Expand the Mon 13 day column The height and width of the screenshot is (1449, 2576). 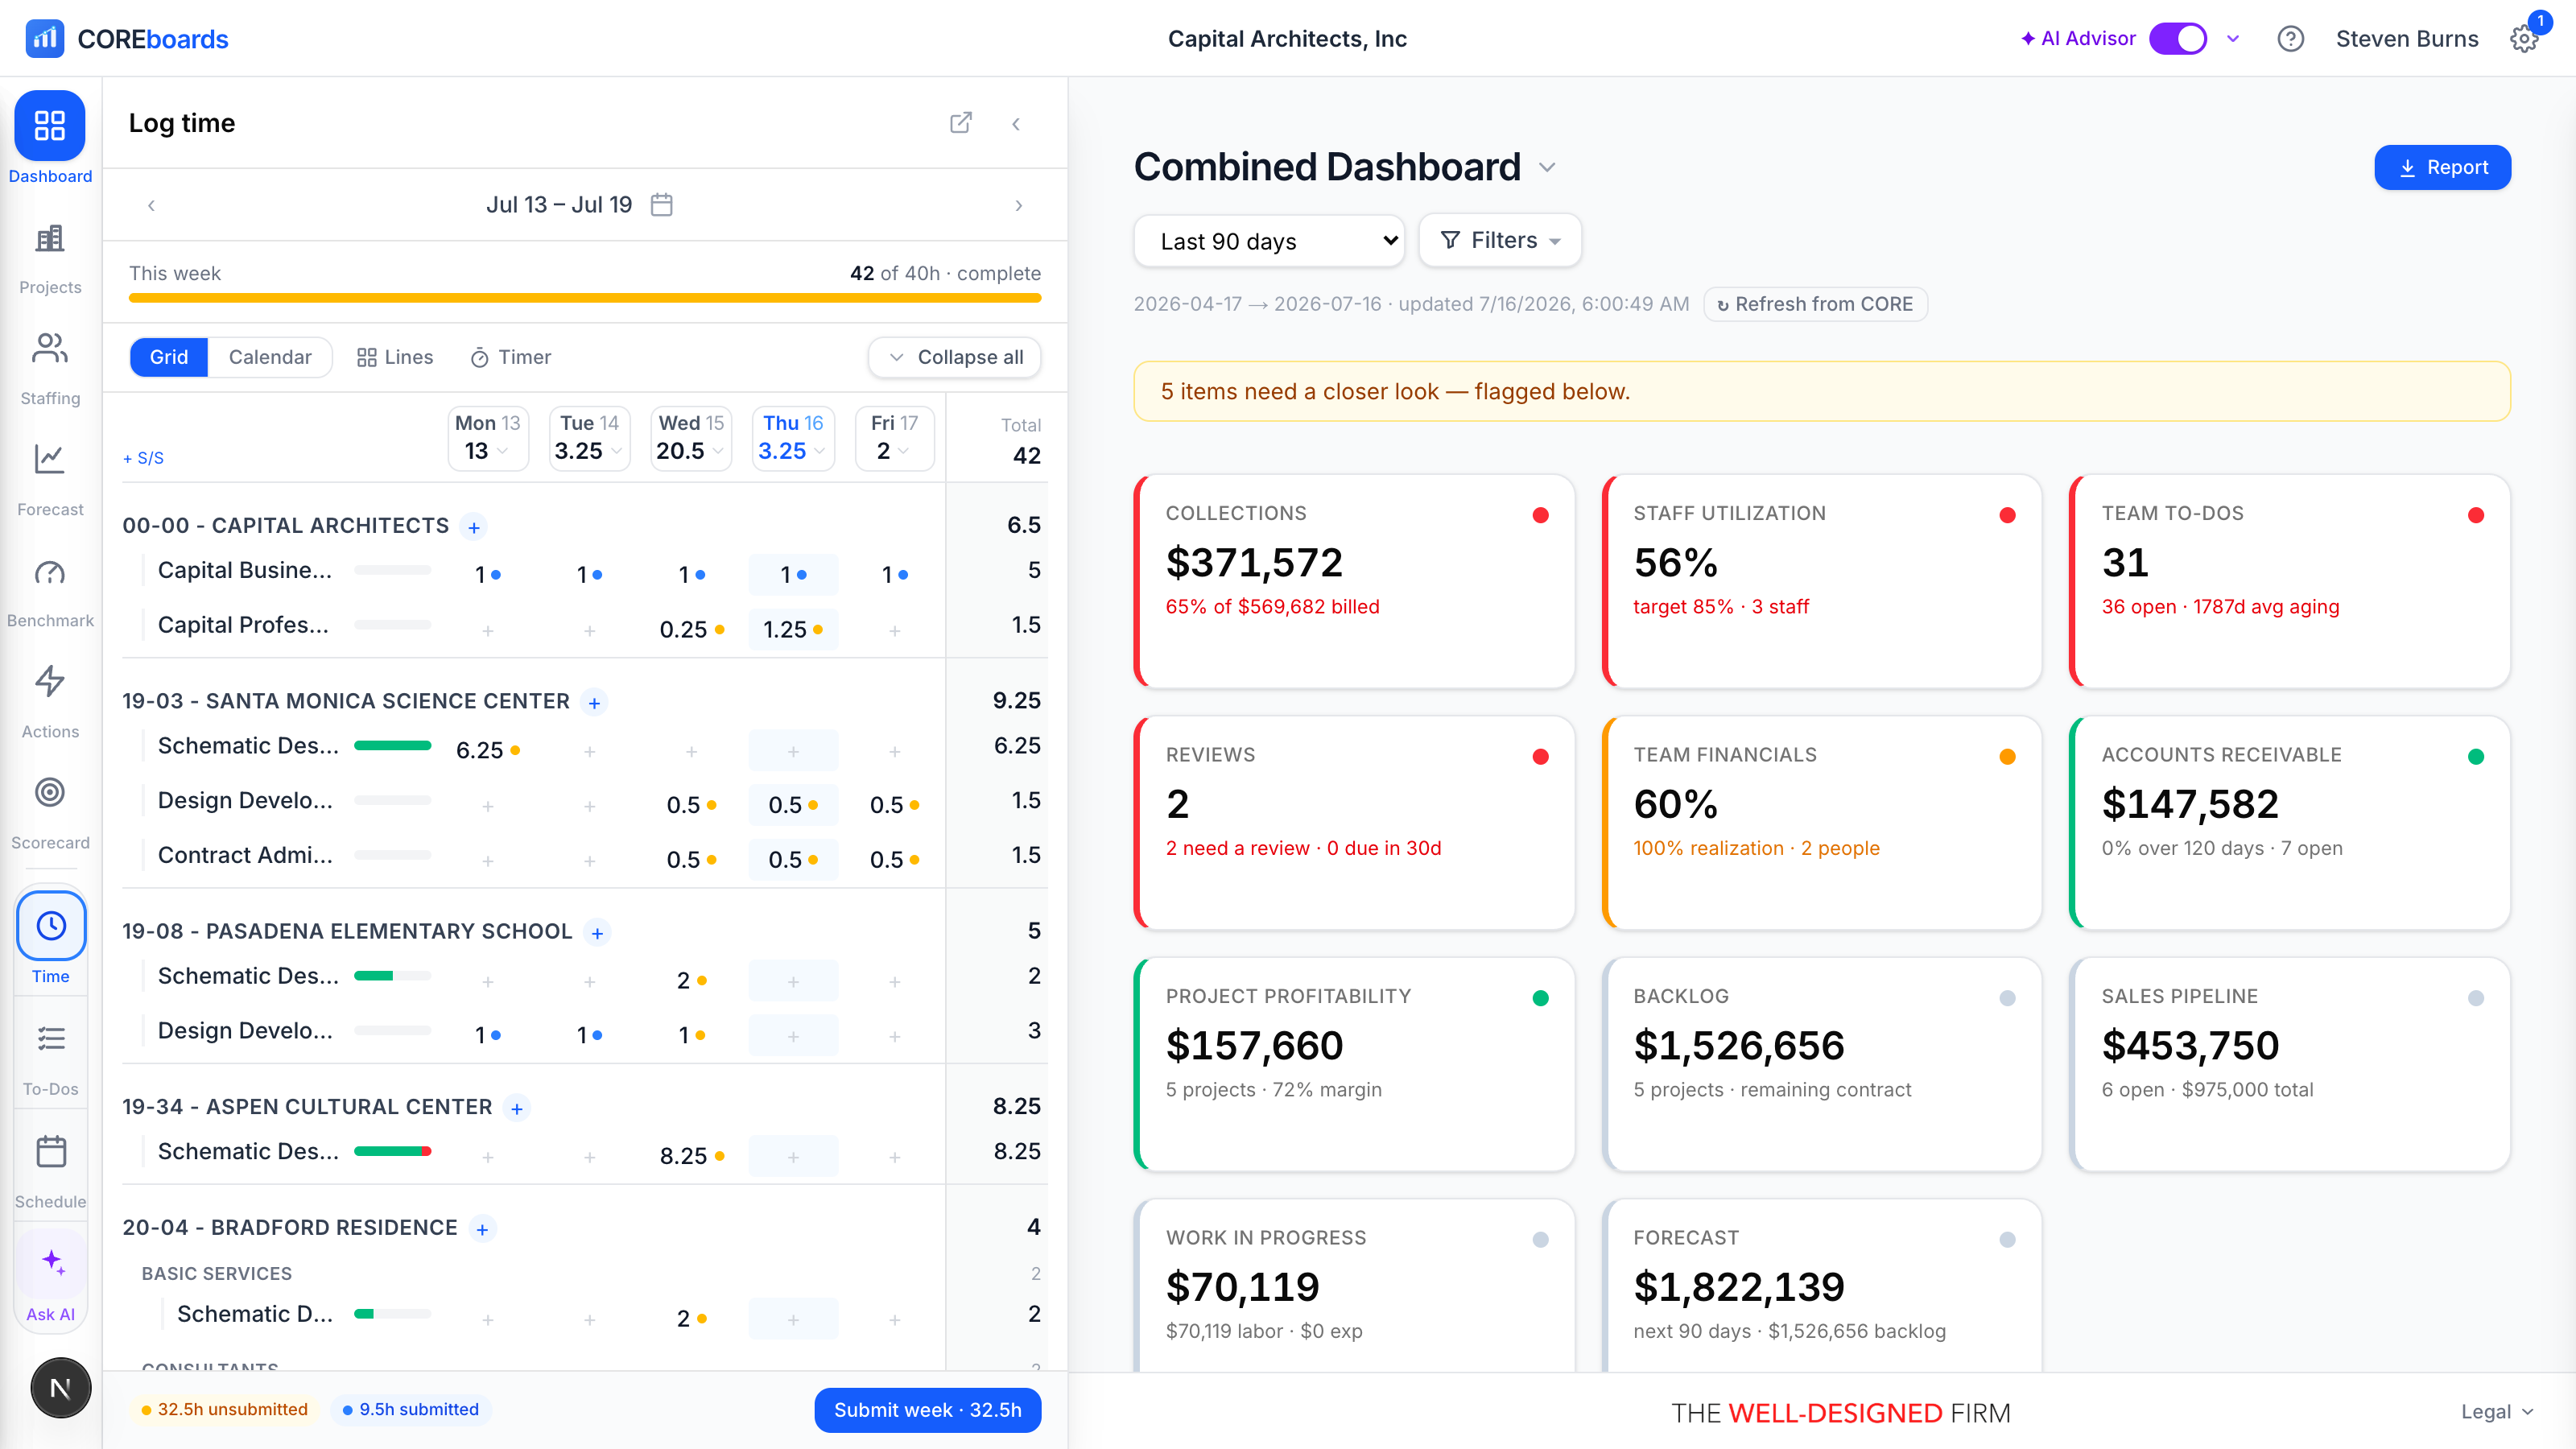click(488, 438)
